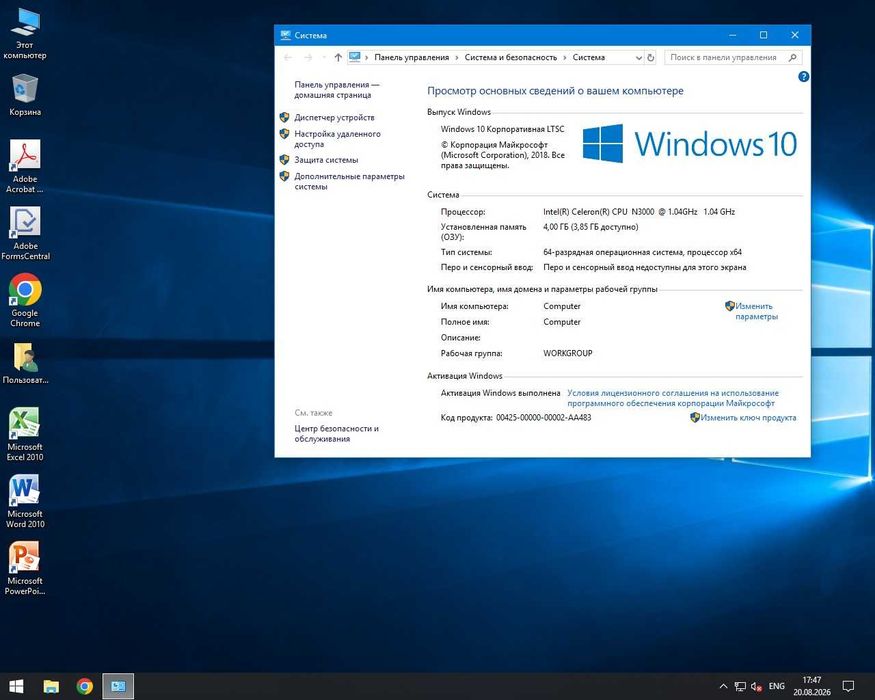Go back with the back arrow
The height and width of the screenshot is (700, 875).
click(x=288, y=57)
